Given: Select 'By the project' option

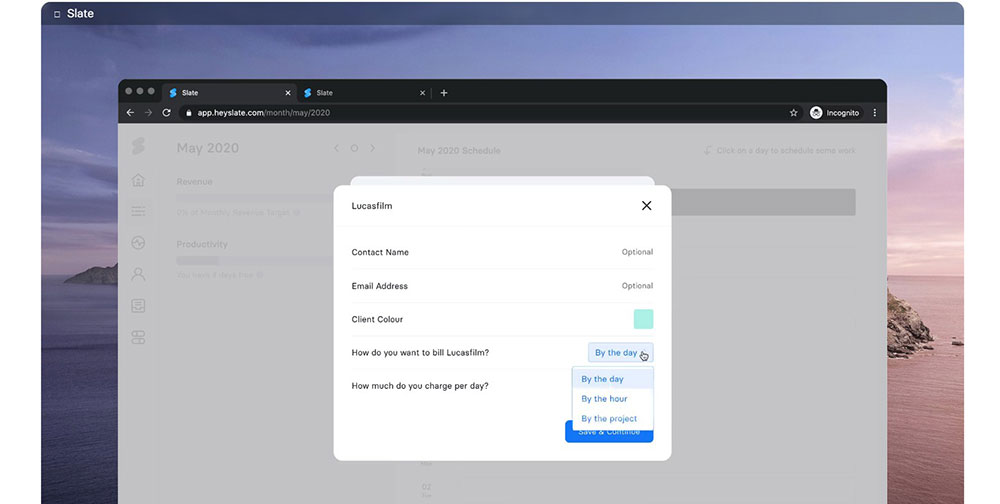Looking at the screenshot, I should tap(613, 419).
